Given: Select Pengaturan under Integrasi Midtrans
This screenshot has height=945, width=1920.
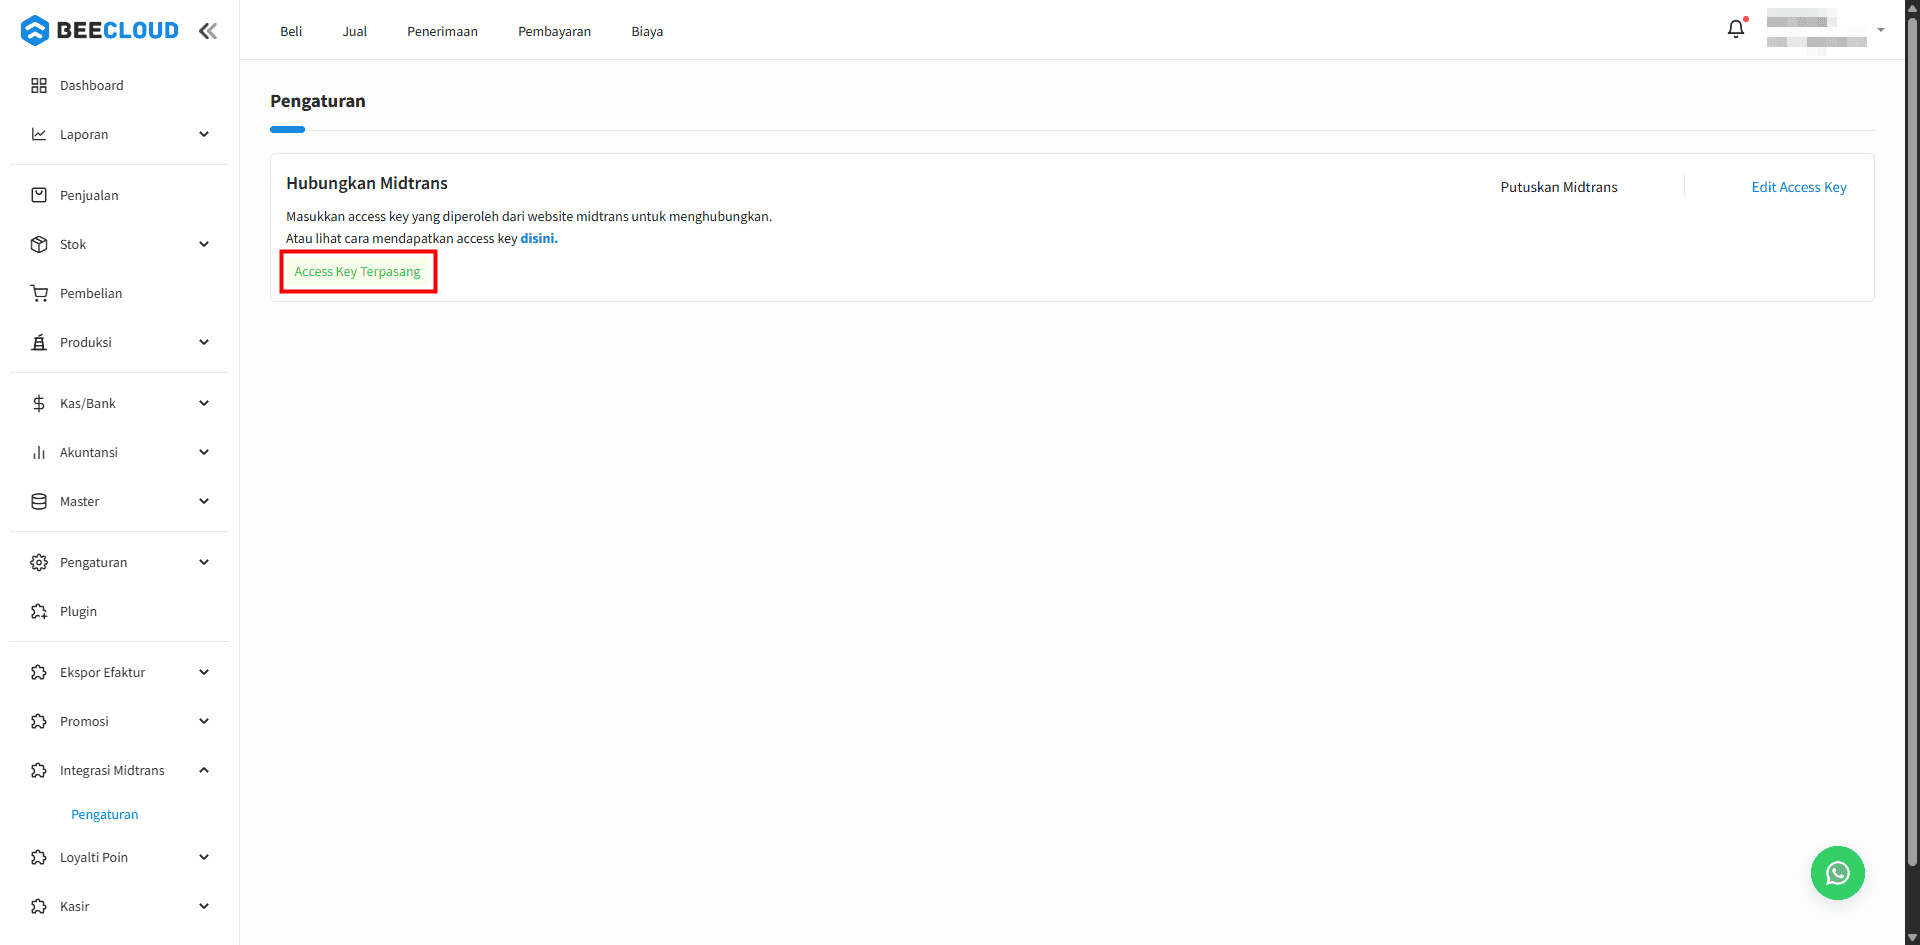Looking at the screenshot, I should click(105, 815).
